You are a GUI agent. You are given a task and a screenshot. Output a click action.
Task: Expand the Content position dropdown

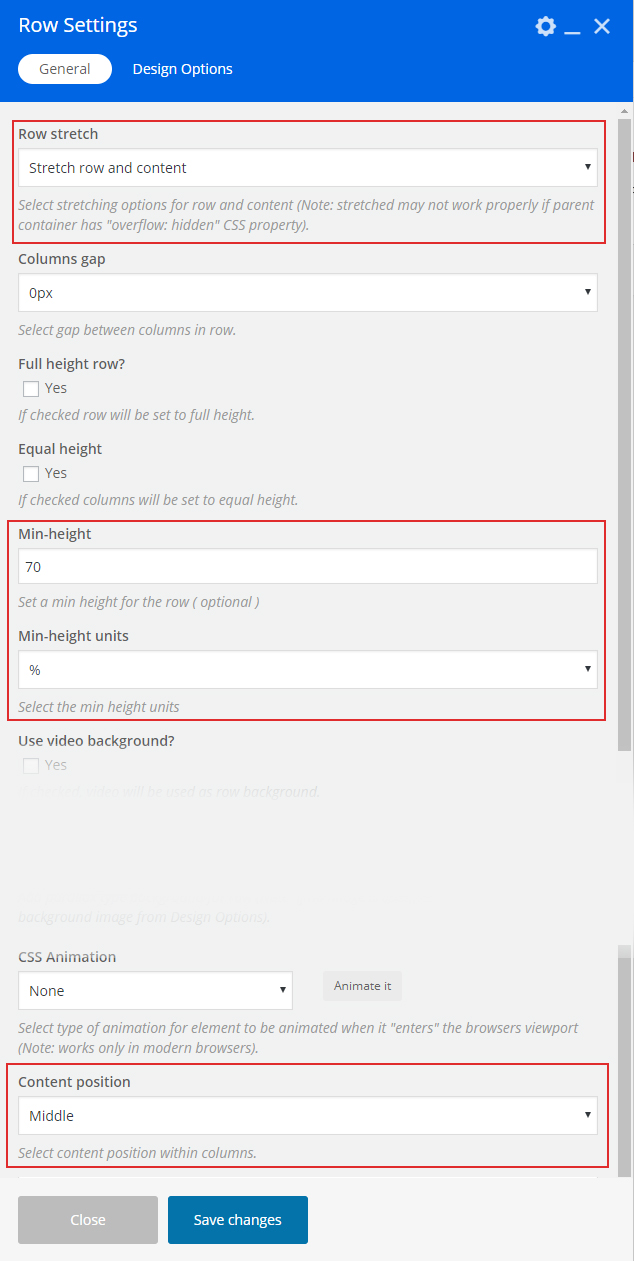[307, 1116]
